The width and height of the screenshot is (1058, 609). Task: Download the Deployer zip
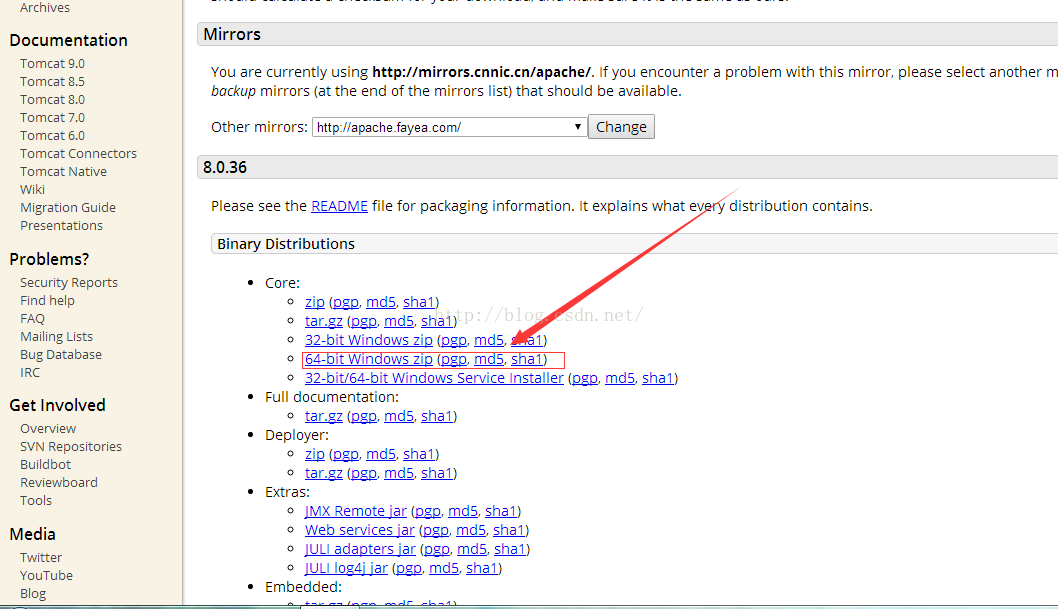pos(314,454)
